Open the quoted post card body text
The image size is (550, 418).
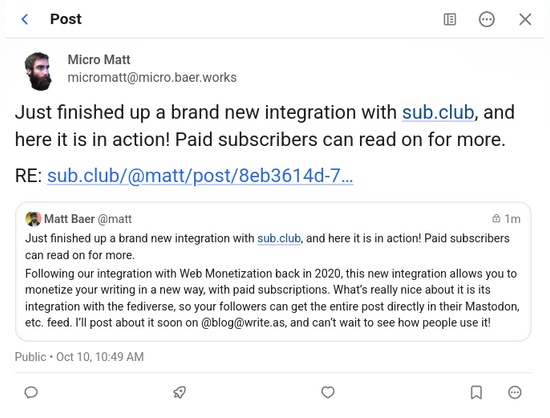[x=272, y=280]
